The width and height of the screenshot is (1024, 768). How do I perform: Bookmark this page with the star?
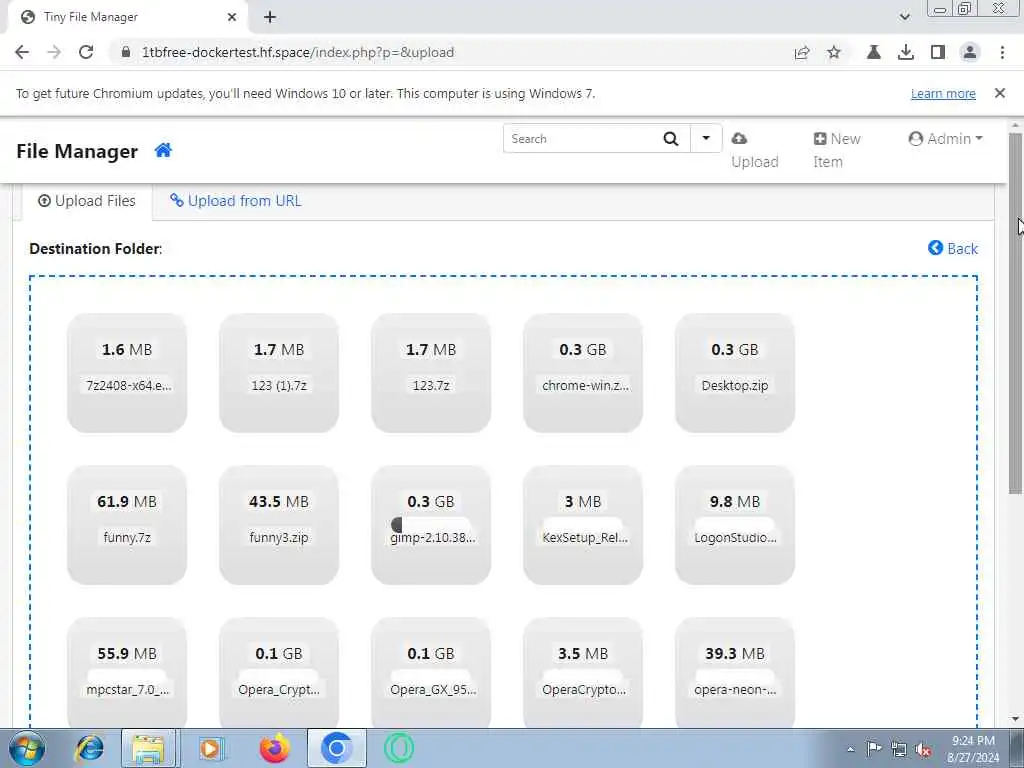[x=834, y=52]
